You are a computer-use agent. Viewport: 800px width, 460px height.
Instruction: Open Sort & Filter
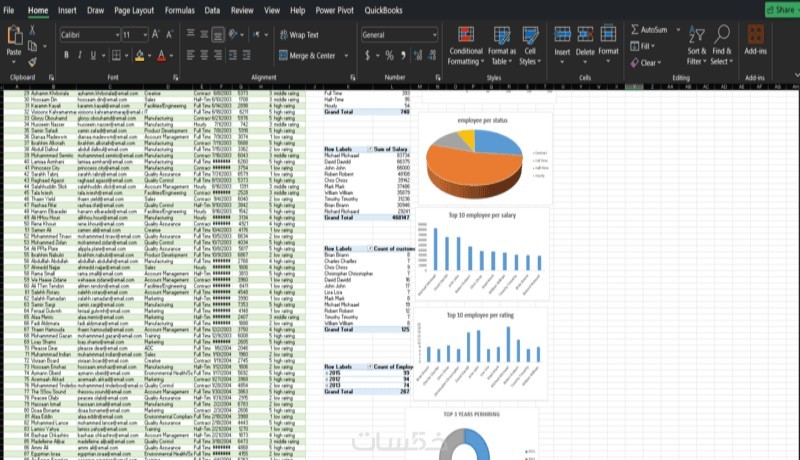tap(696, 45)
